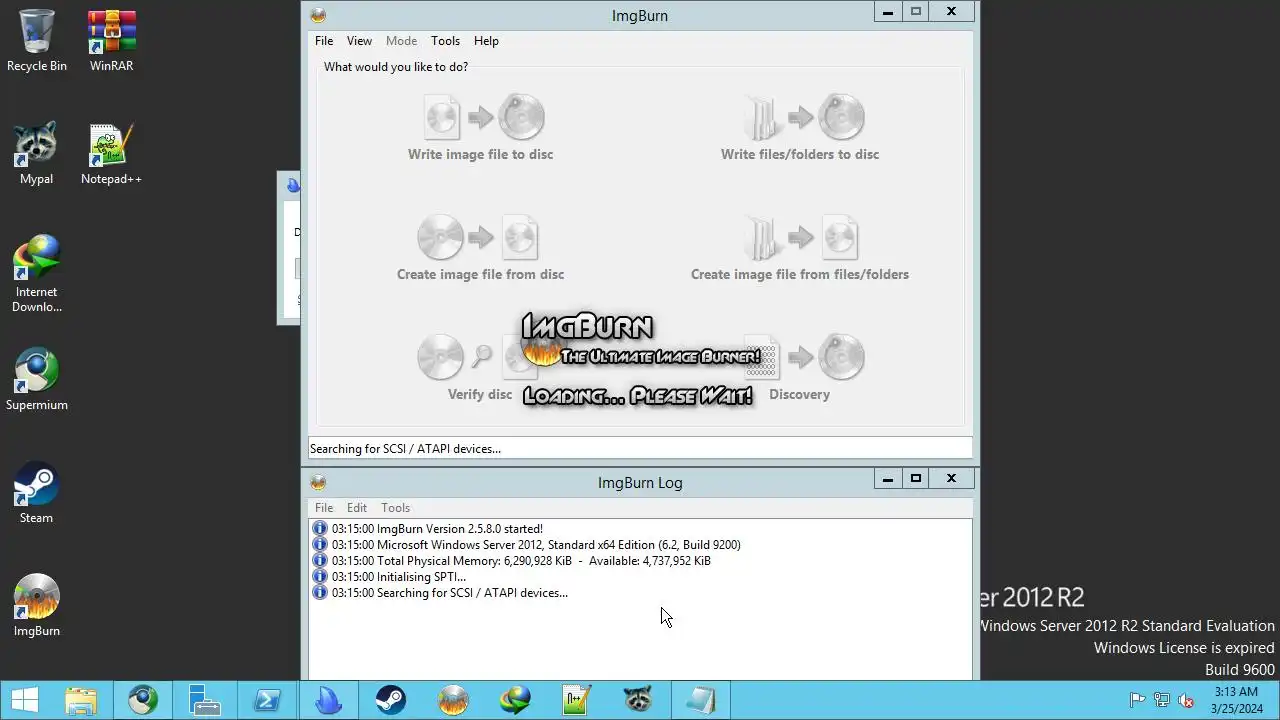Minimize the main ImgBurn window
The image size is (1280, 720).
click(887, 12)
